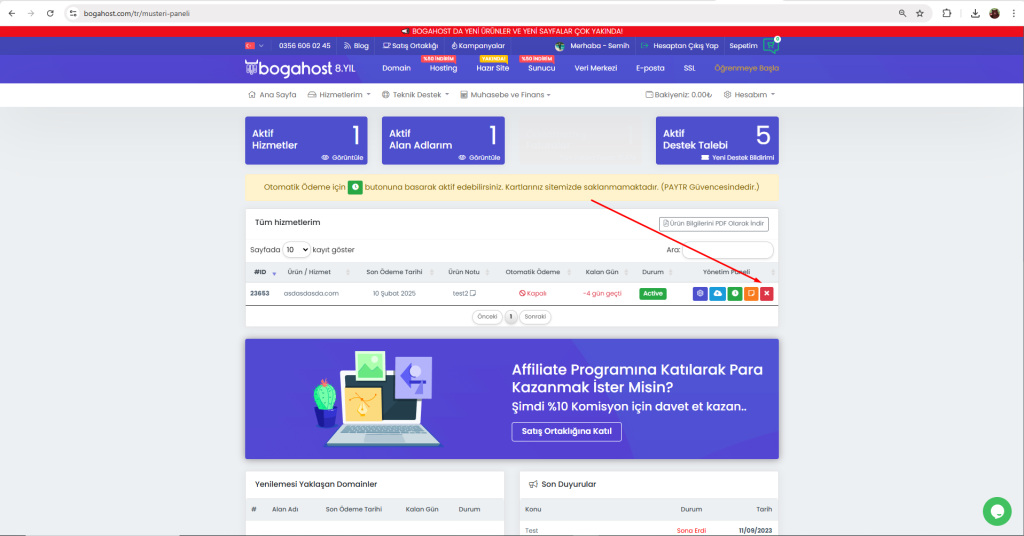Click phone number 0356 606 02 45
1024x536 pixels.
tap(304, 46)
